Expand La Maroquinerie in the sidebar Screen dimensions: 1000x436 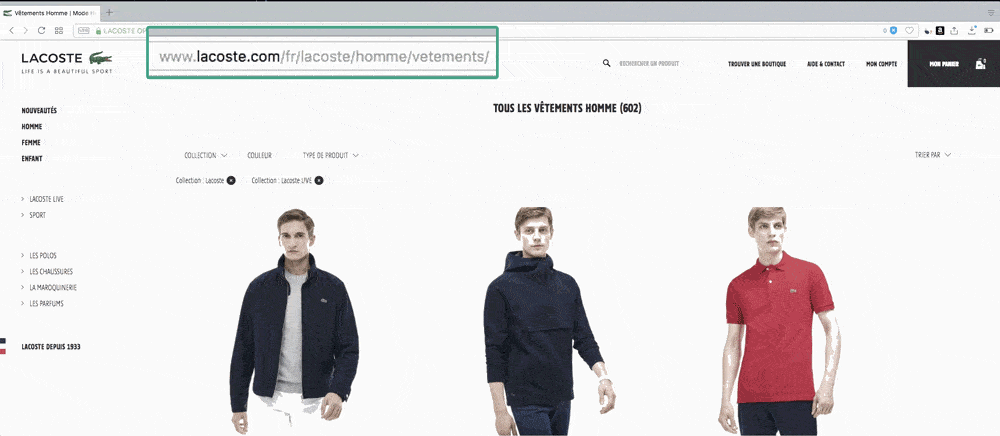pyautogui.click(x=49, y=287)
